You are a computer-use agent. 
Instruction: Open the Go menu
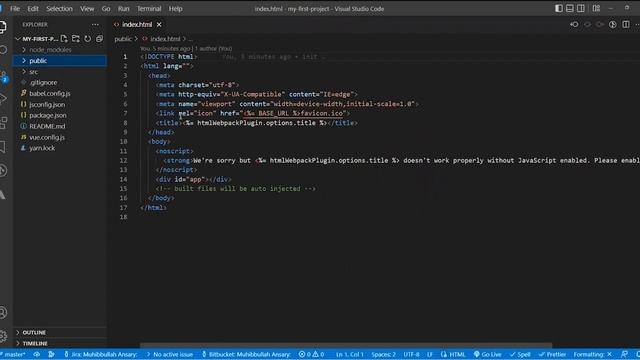point(106,9)
